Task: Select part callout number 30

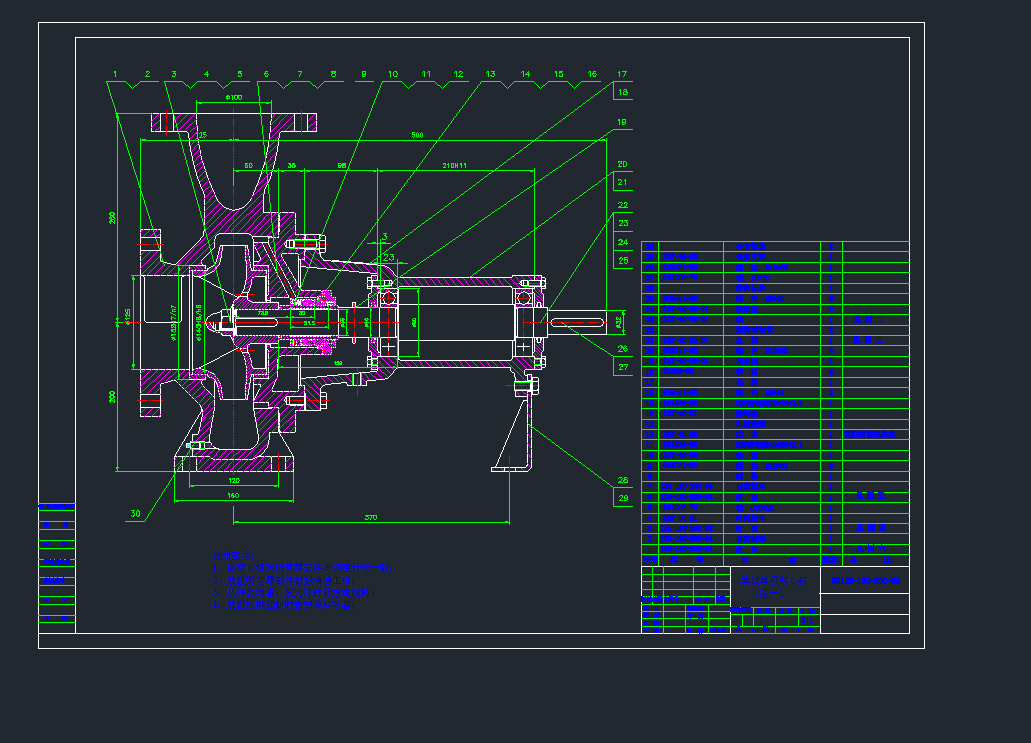Action: [x=134, y=513]
